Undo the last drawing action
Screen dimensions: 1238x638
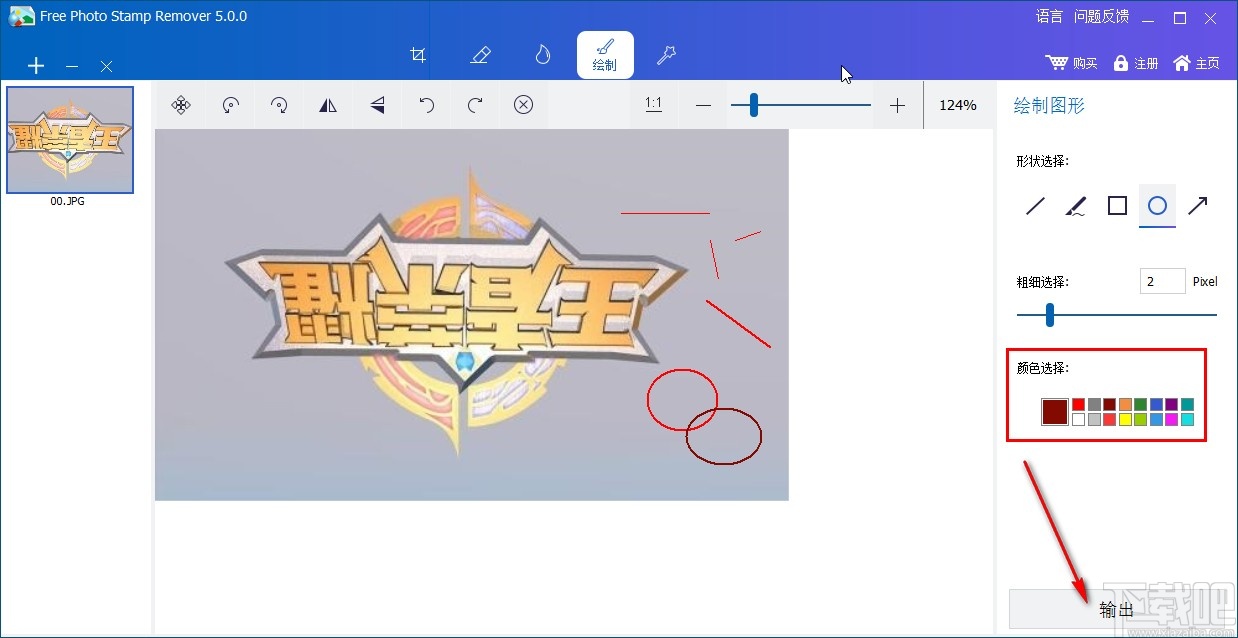click(x=426, y=104)
